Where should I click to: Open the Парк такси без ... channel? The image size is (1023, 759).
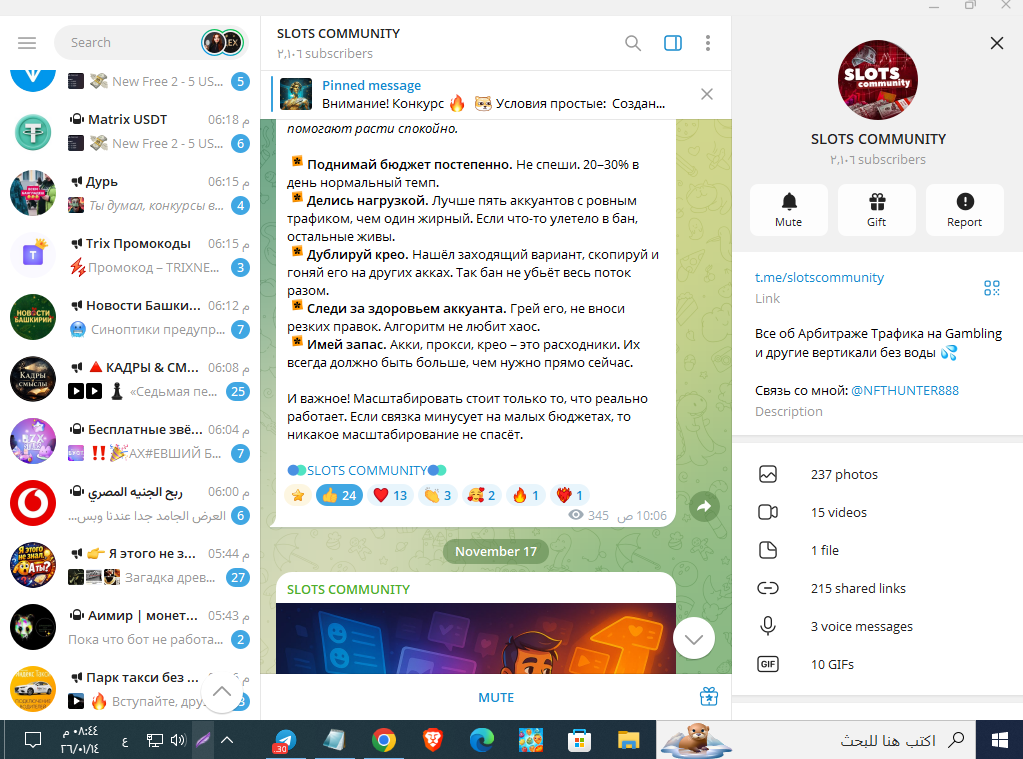pos(130,689)
